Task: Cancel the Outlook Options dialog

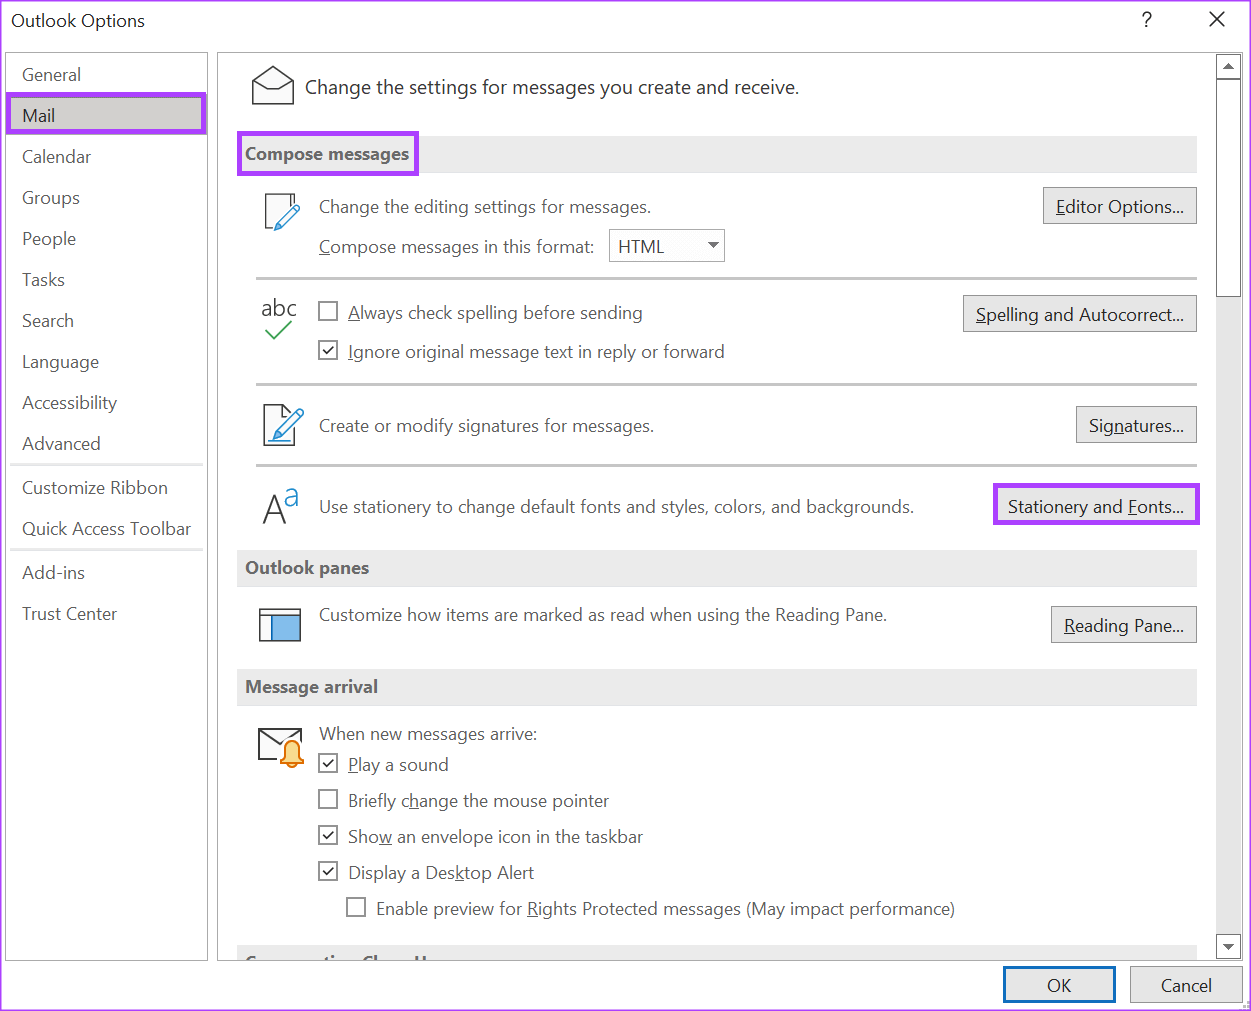Action: click(1186, 985)
